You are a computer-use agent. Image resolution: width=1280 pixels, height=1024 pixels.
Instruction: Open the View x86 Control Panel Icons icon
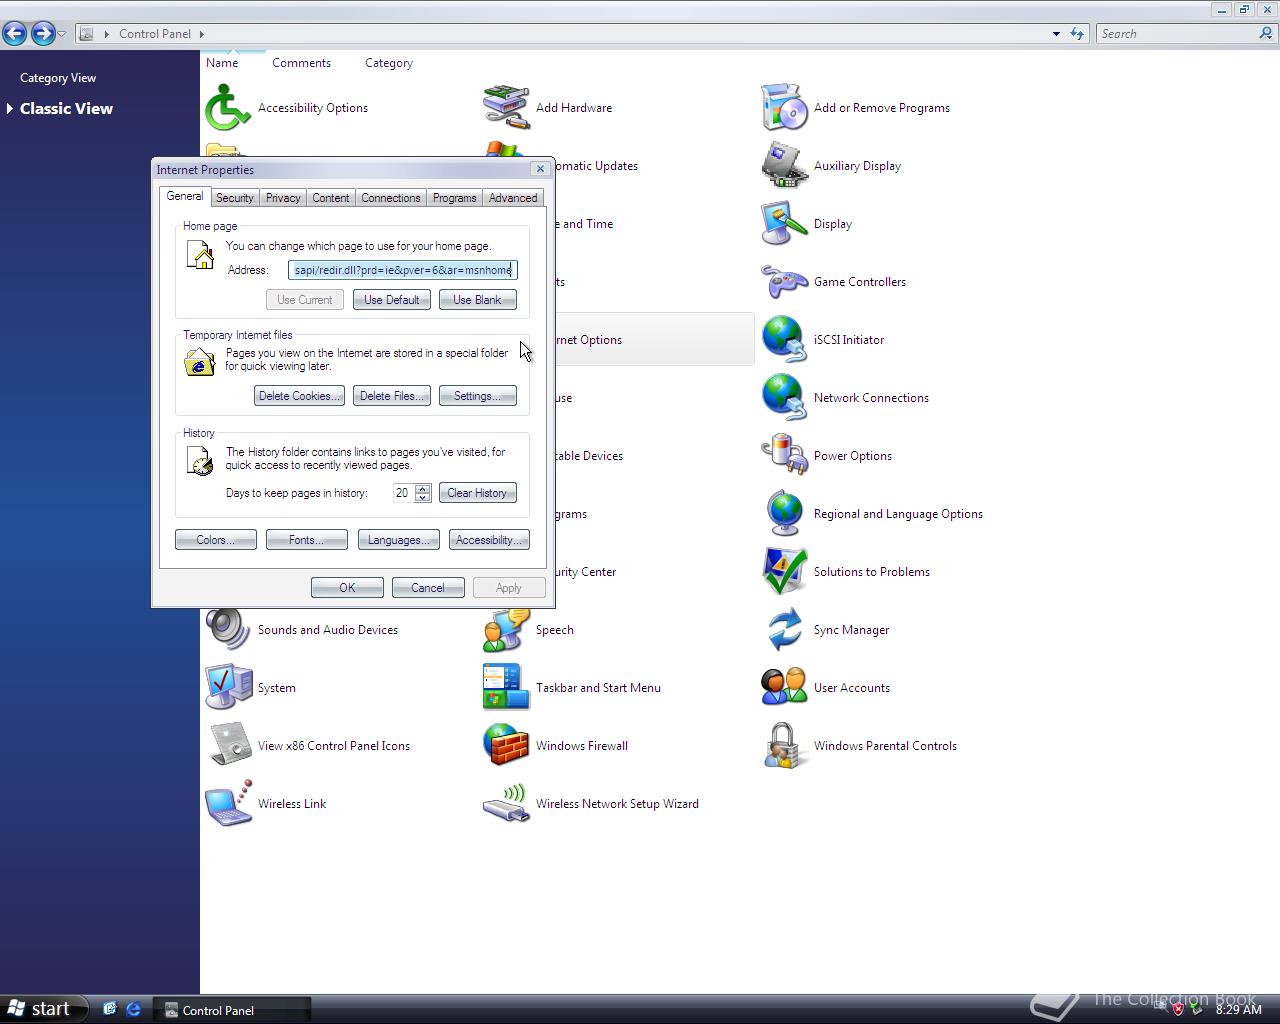[228, 746]
